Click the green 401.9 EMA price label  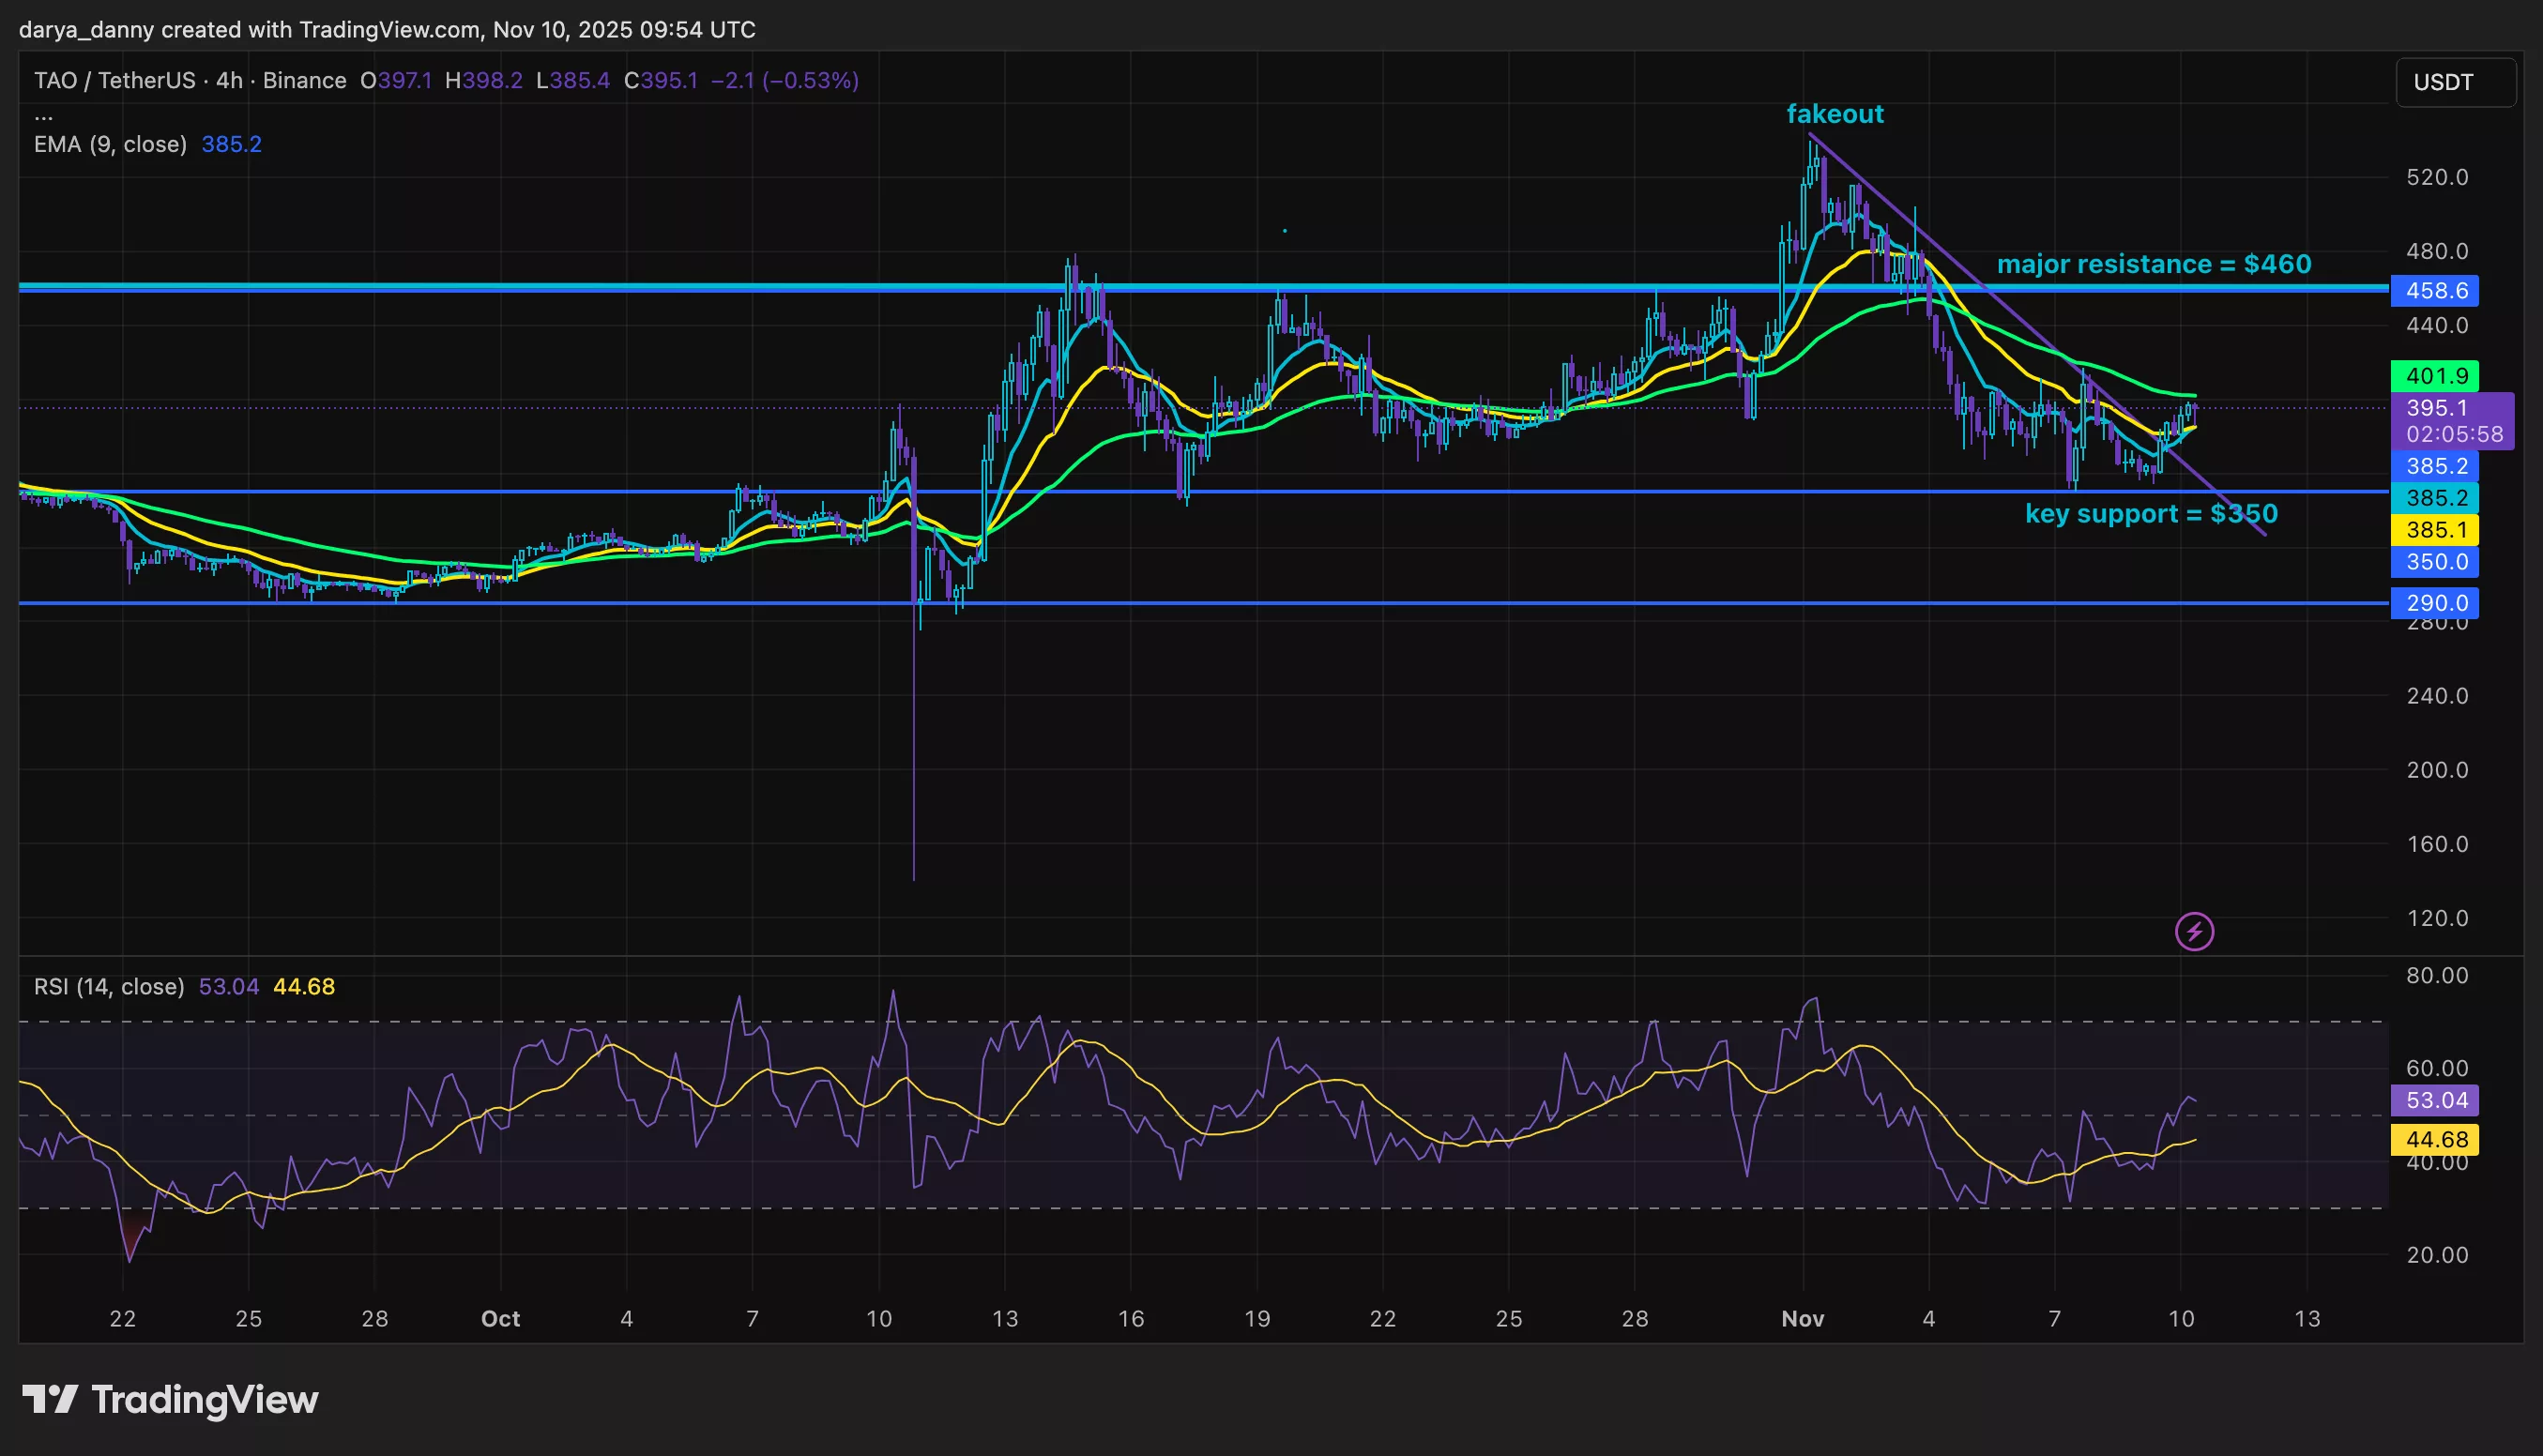tap(2434, 375)
